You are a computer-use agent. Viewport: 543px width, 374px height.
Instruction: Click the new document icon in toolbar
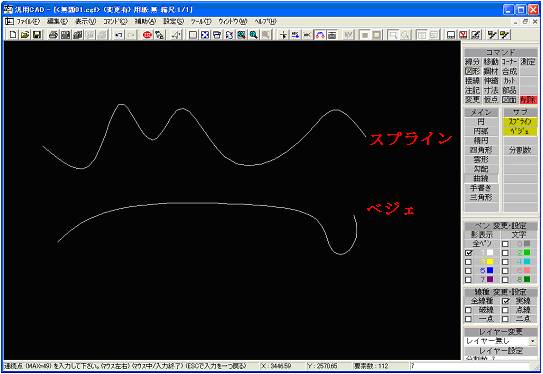tap(13, 35)
